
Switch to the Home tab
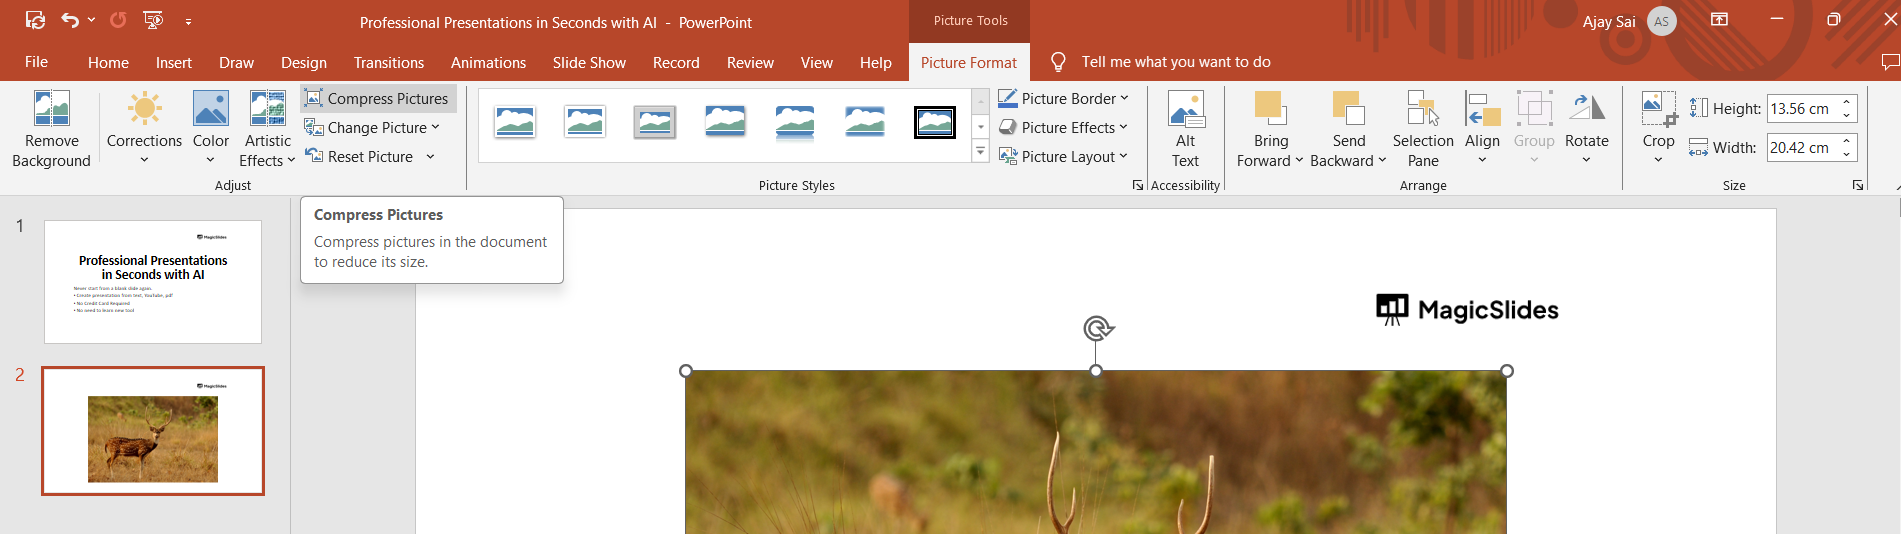click(108, 62)
